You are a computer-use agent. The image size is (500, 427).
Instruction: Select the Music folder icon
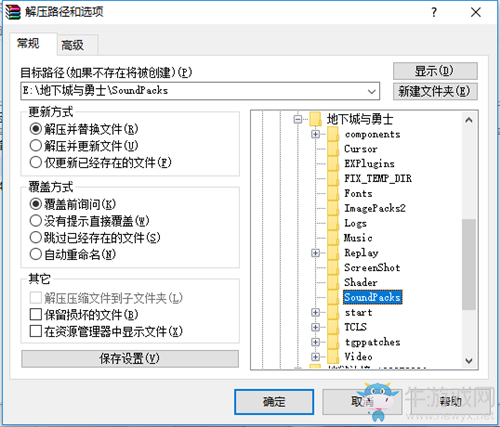[x=333, y=238]
